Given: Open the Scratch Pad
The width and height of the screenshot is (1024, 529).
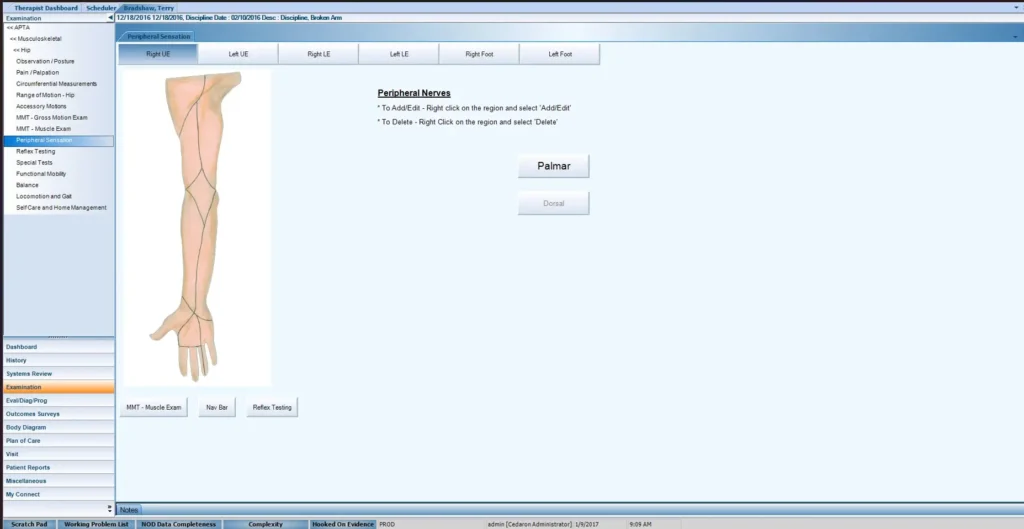Looking at the screenshot, I should (x=29, y=524).
